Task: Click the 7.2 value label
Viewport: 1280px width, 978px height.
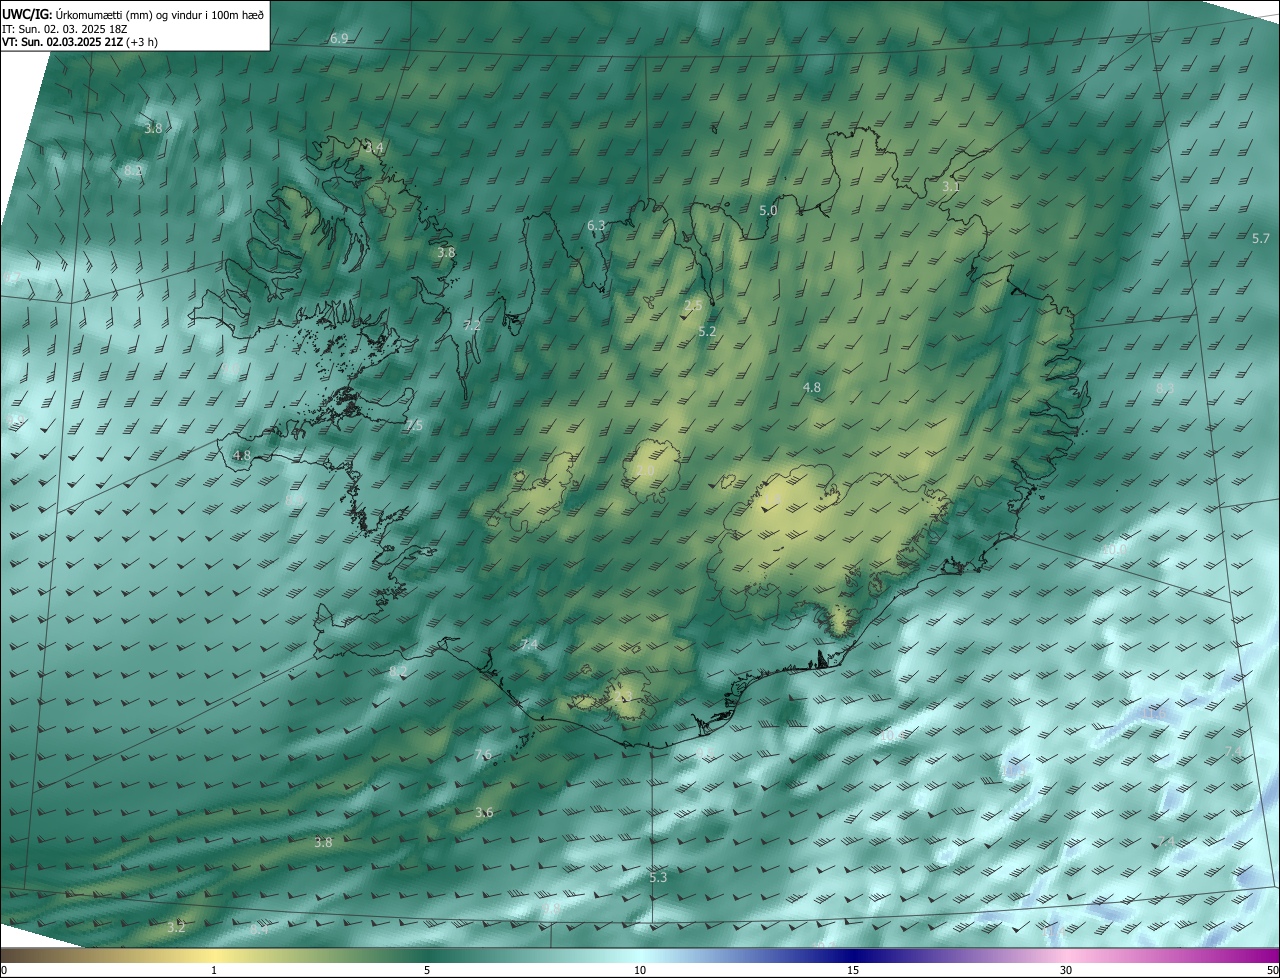Action: click(472, 326)
